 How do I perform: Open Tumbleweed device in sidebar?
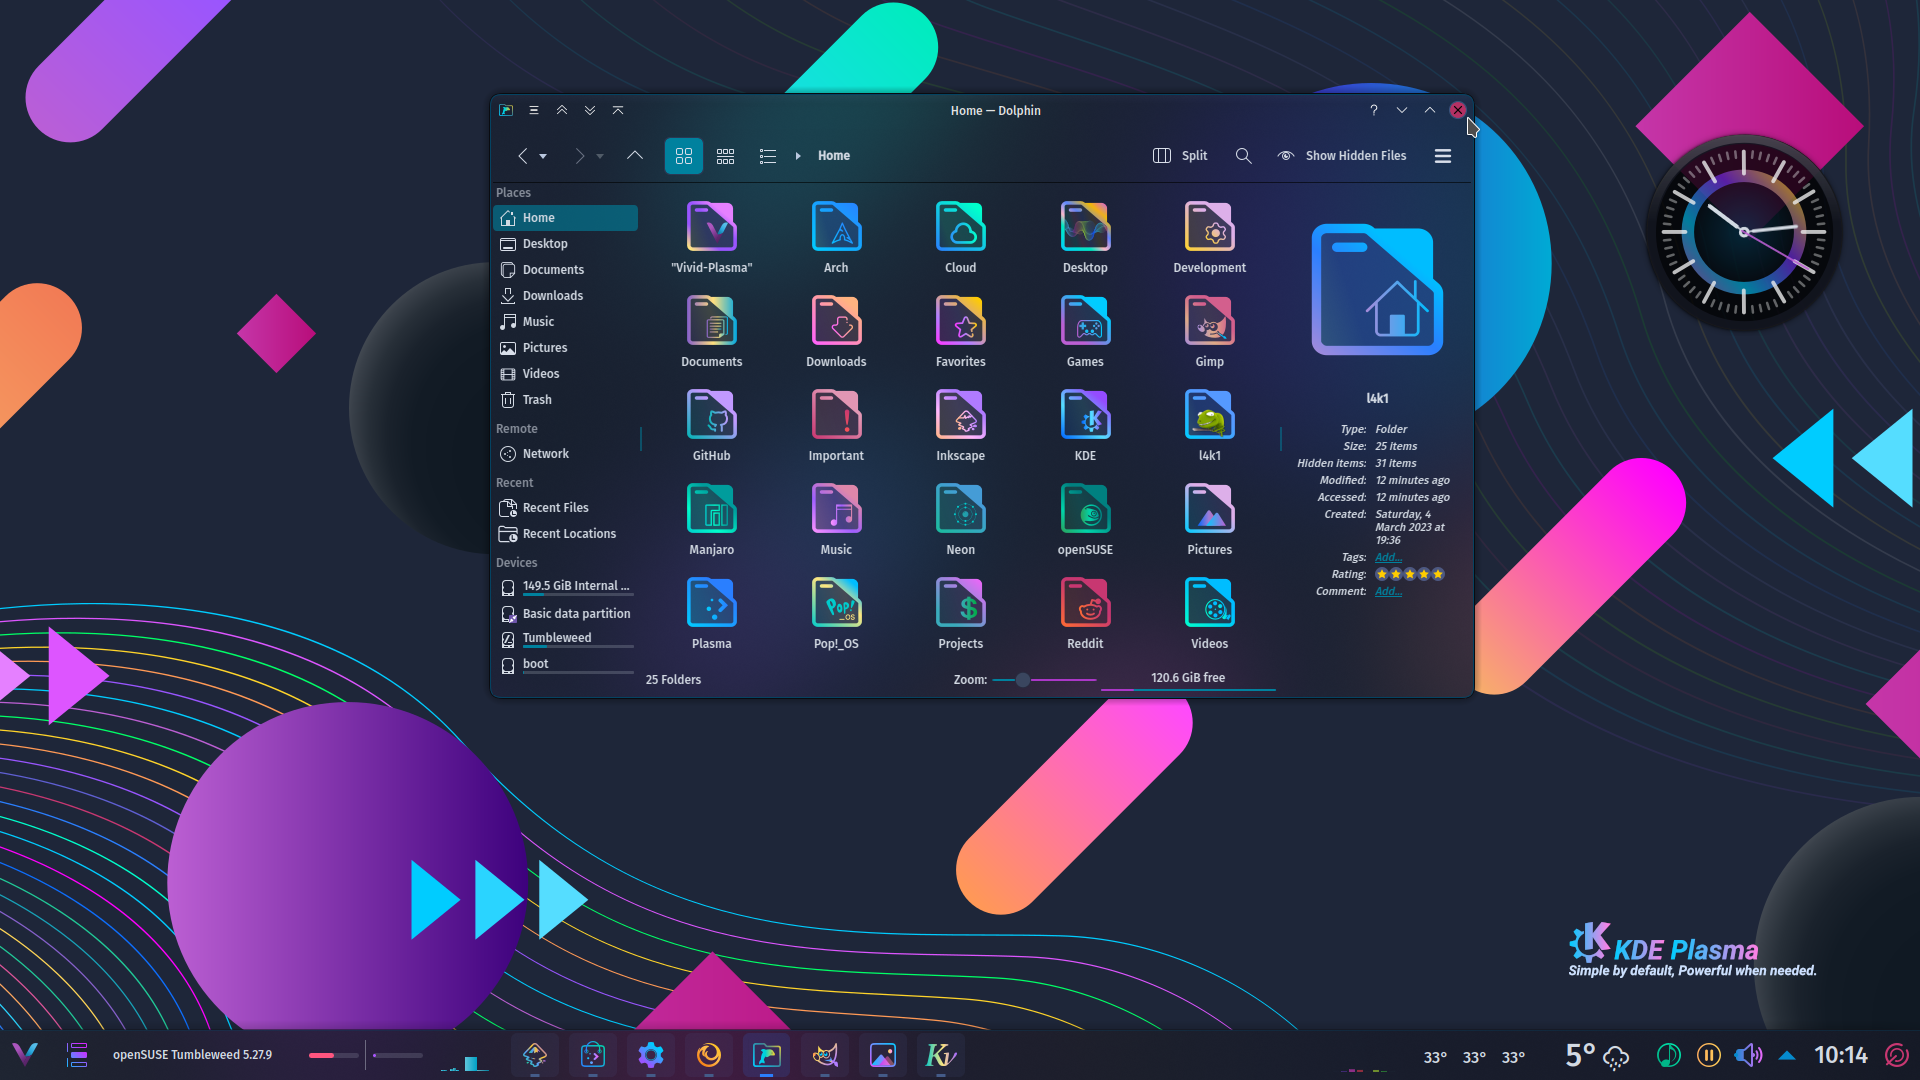[566, 639]
